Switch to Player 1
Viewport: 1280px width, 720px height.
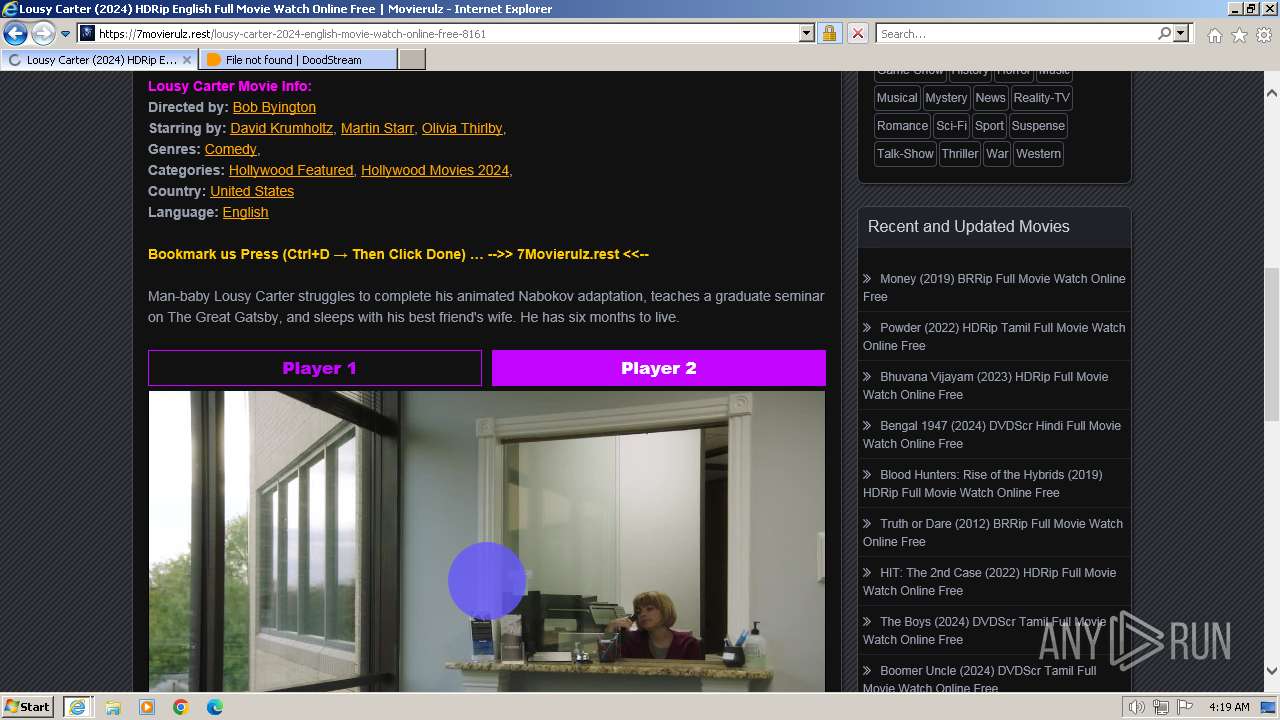[x=315, y=368]
